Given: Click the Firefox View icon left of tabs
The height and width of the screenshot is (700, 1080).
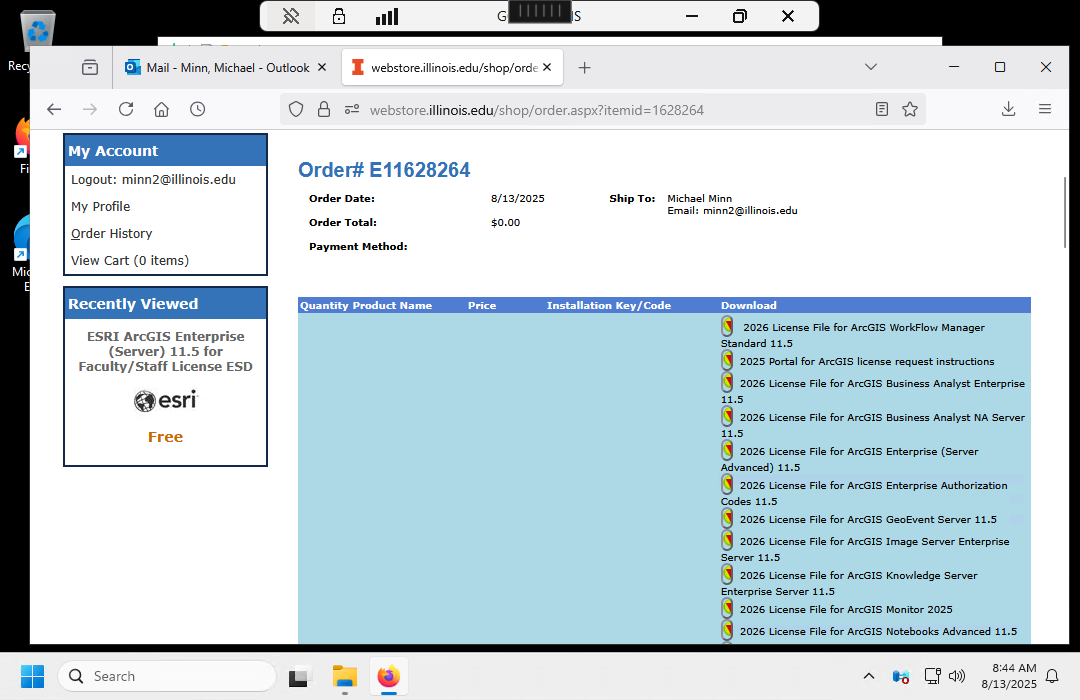Looking at the screenshot, I should click(90, 67).
